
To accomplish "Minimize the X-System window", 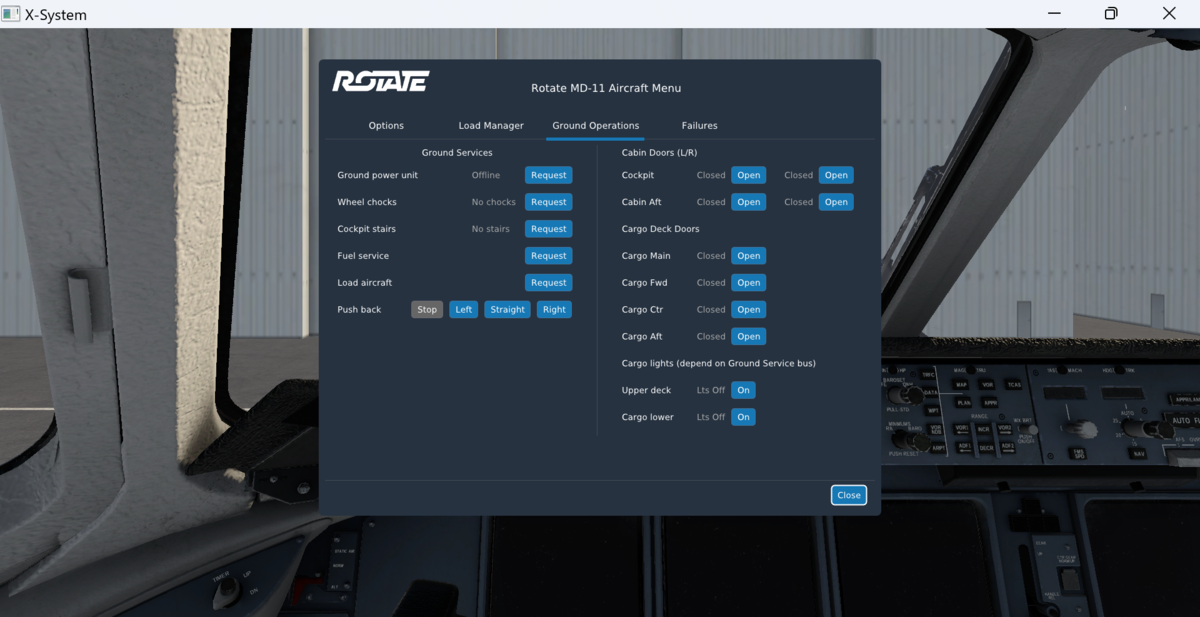I will click(x=1053, y=14).
